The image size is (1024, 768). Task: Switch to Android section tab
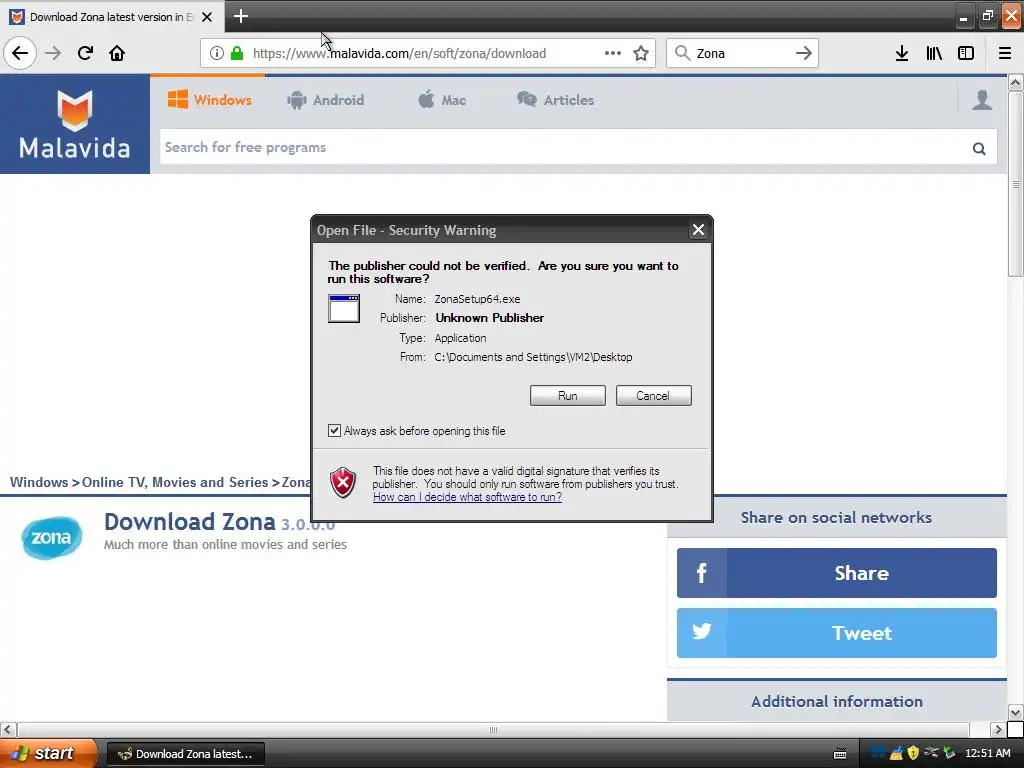click(325, 100)
